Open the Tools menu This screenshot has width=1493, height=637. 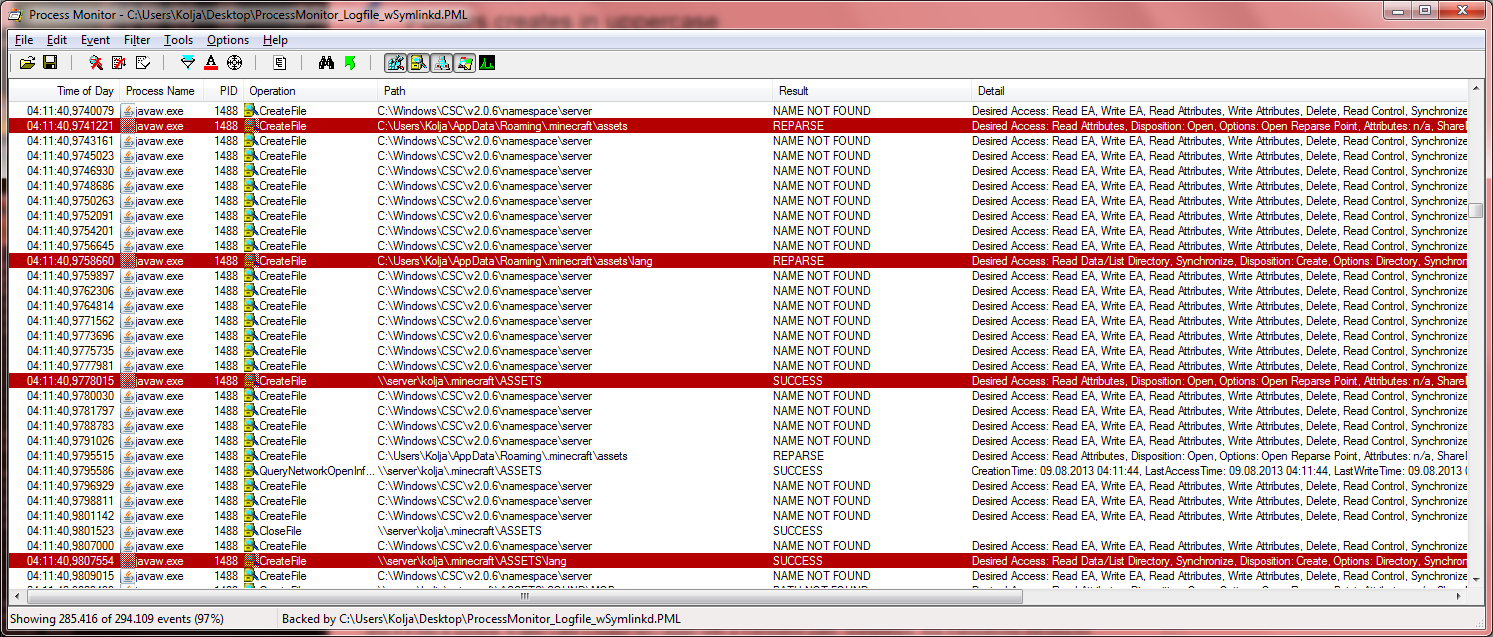(x=178, y=40)
